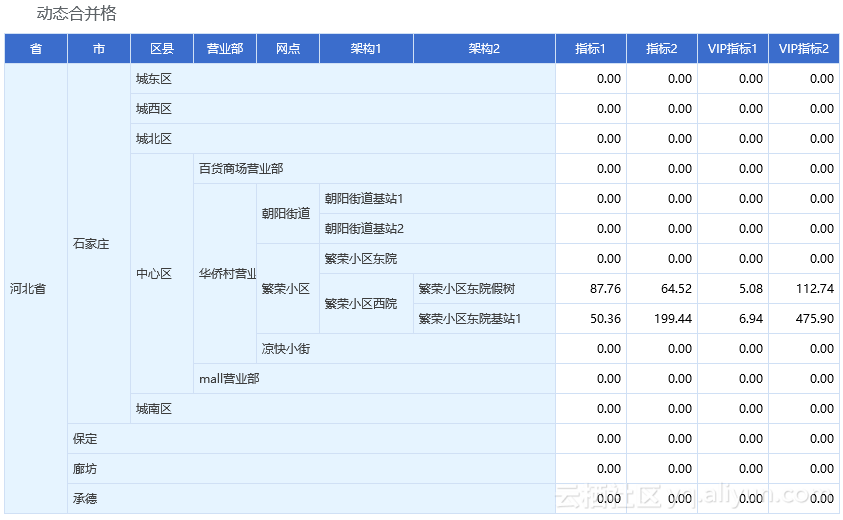Click the value 112.74
Viewport: 843px width, 520px height.
[815, 289]
